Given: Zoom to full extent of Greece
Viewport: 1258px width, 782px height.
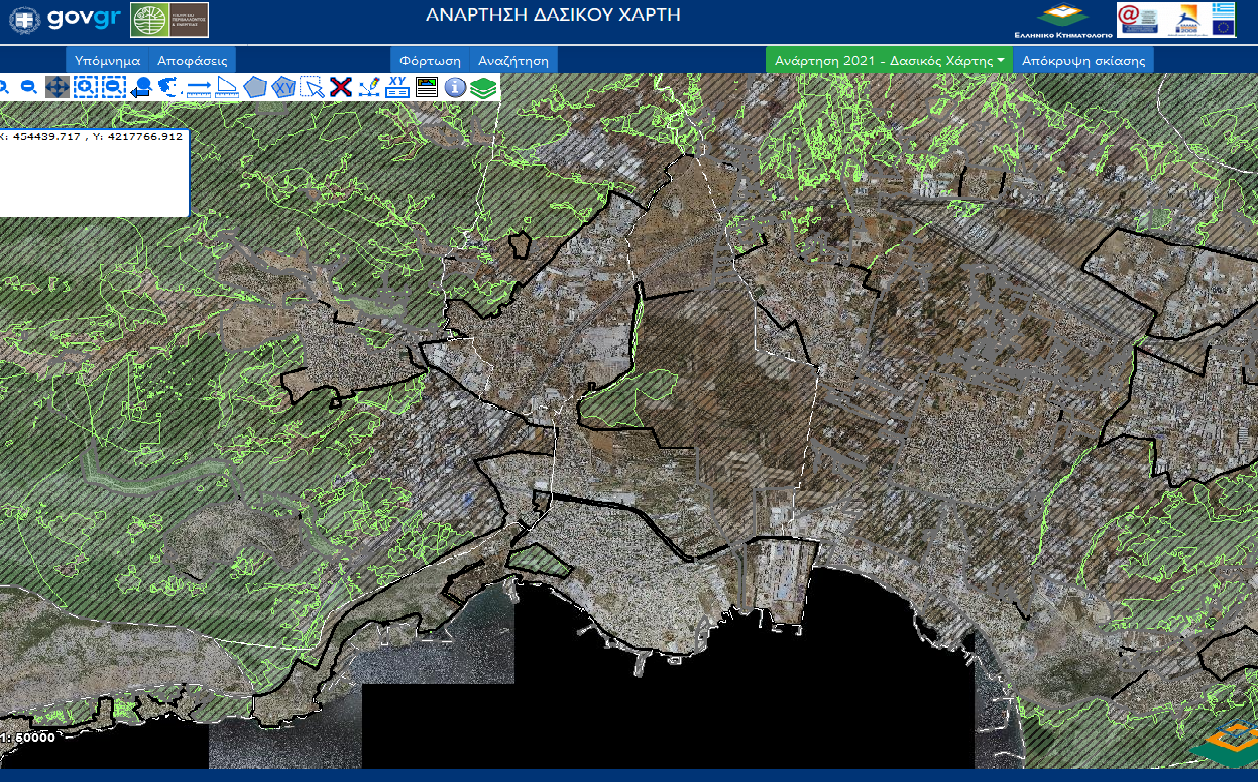Looking at the screenshot, I should 169,87.
